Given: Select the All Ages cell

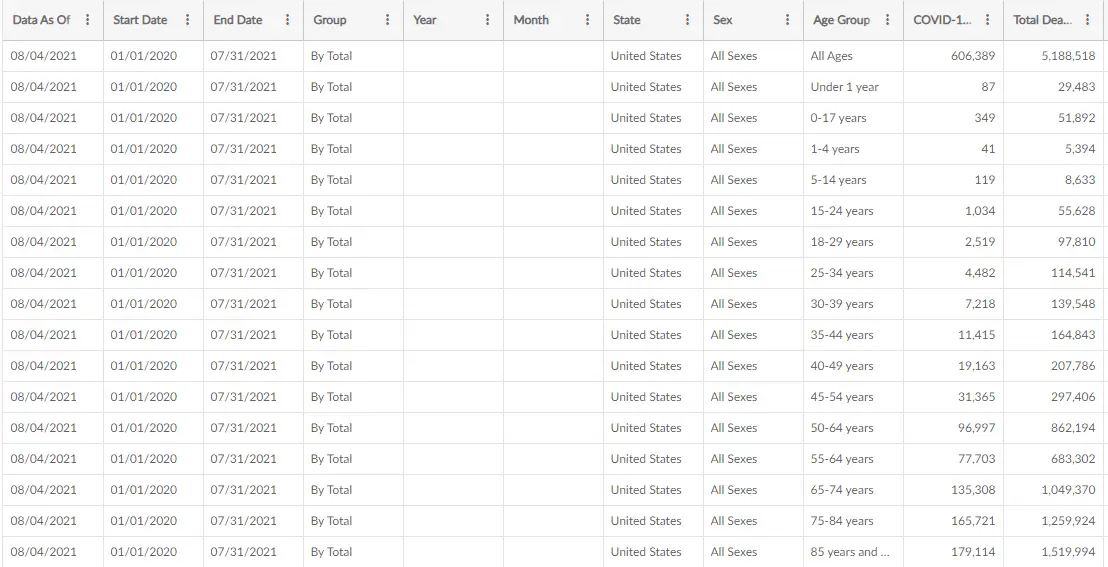Looking at the screenshot, I should pyautogui.click(x=832, y=56).
